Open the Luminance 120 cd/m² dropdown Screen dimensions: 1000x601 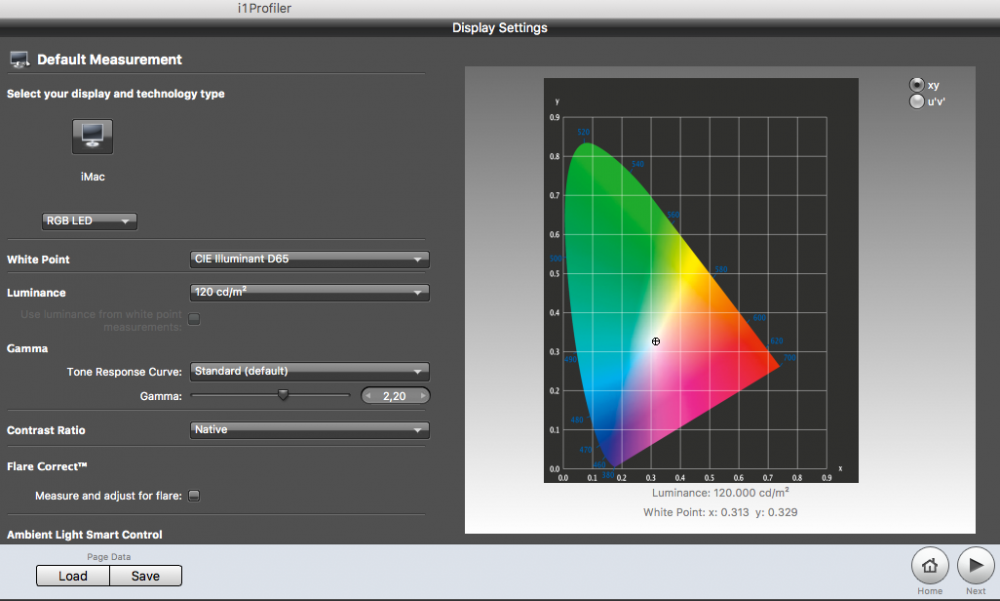tap(309, 292)
